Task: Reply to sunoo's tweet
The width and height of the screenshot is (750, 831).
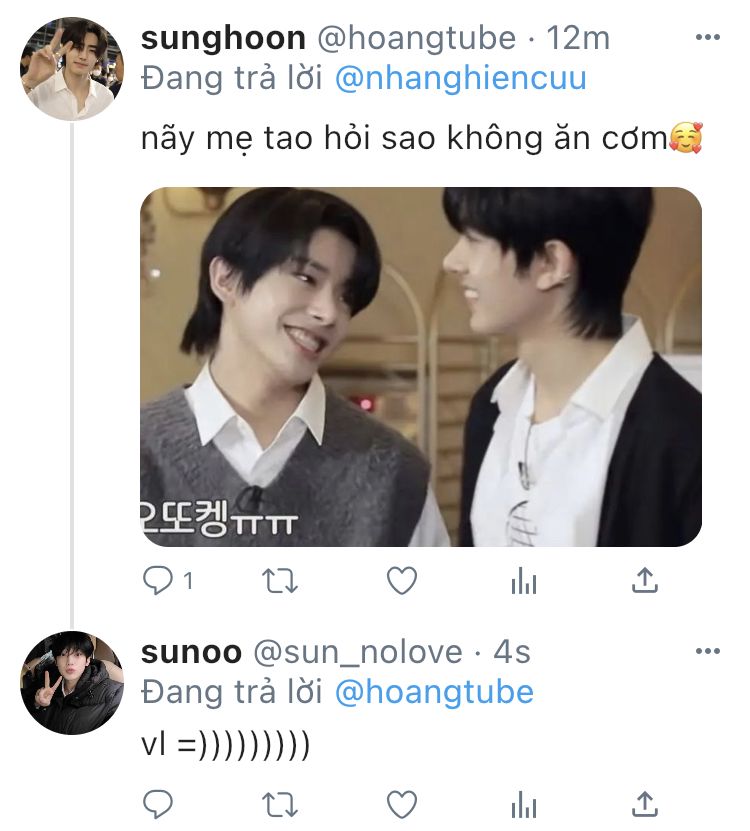Action: (x=158, y=803)
